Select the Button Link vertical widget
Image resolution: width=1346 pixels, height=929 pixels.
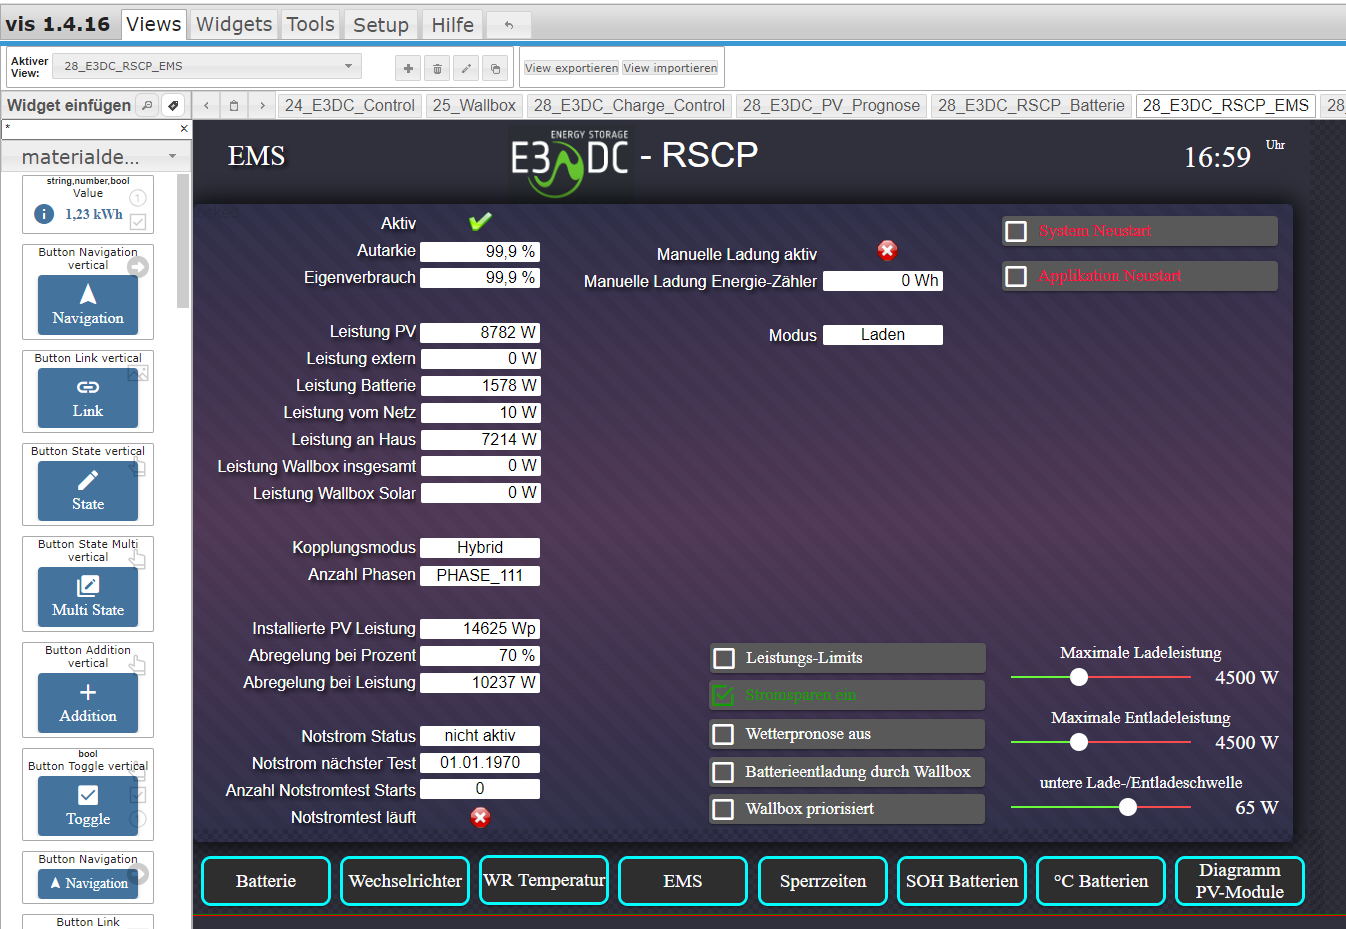coord(88,391)
